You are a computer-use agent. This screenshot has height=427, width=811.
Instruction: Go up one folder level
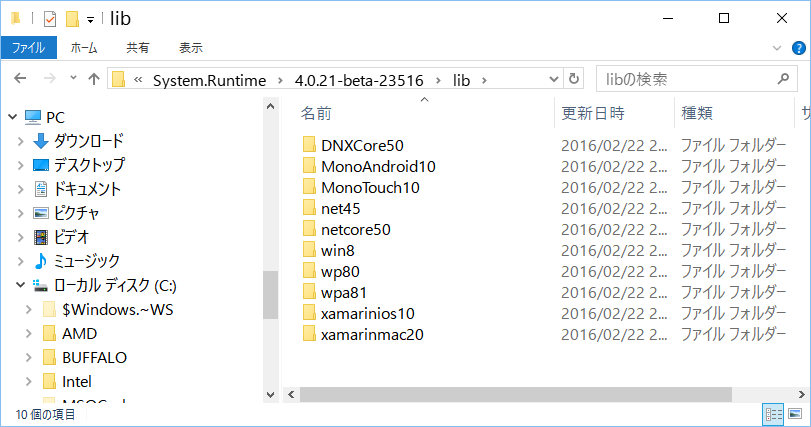coord(94,79)
